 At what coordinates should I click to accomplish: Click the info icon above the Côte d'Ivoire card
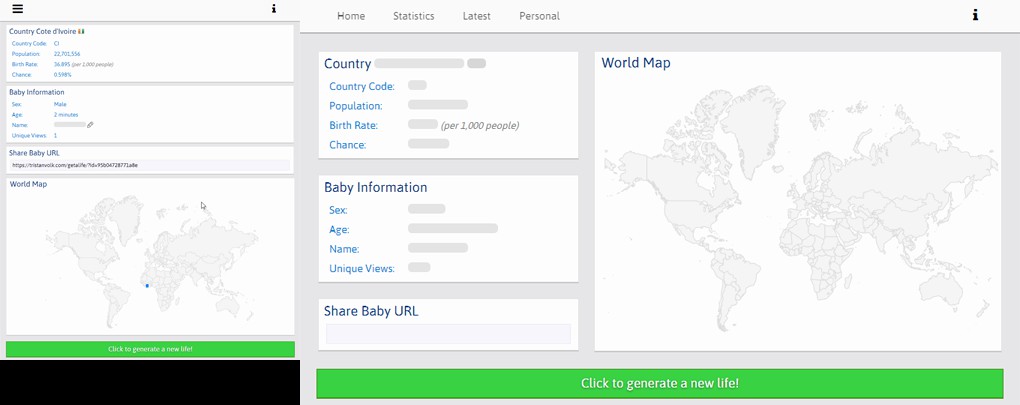tap(274, 9)
